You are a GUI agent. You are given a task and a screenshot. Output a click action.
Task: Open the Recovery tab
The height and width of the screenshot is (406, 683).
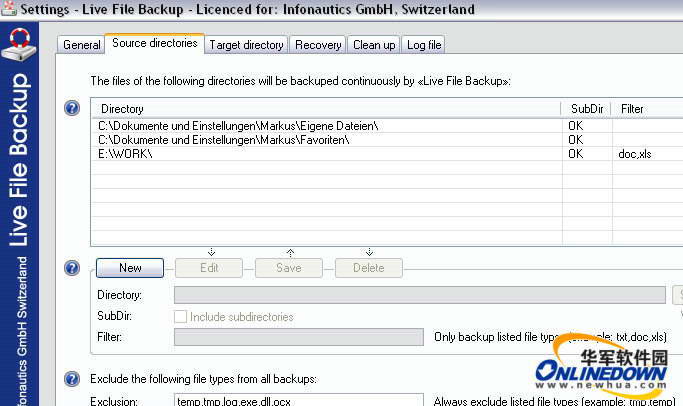(318, 45)
